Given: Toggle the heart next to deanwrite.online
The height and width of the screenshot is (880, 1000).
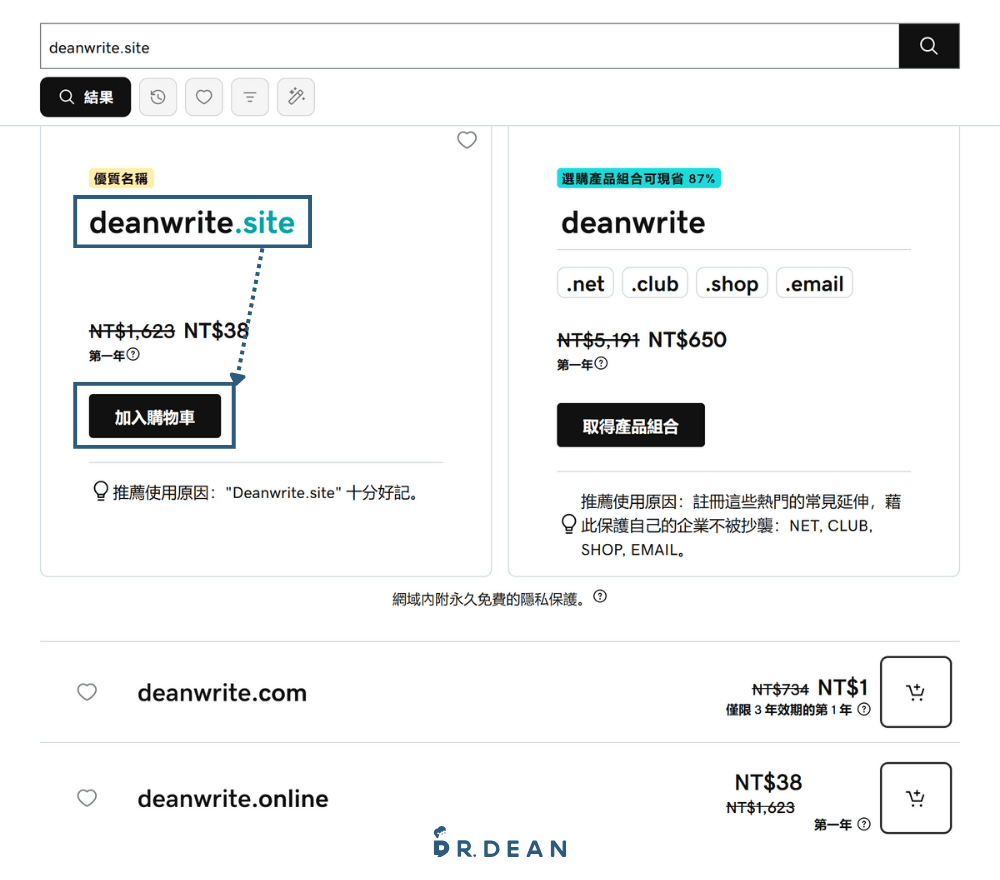Looking at the screenshot, I should tap(87, 798).
